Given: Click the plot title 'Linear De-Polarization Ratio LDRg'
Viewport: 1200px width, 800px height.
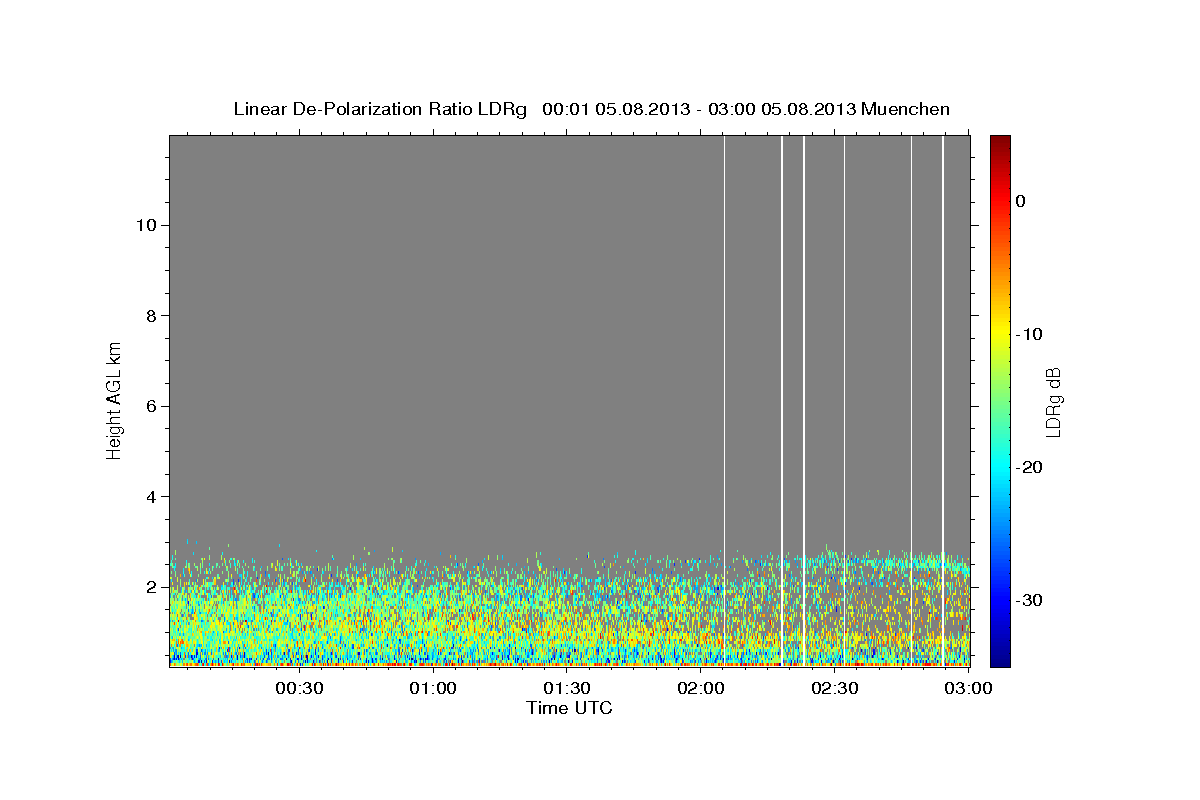Looking at the screenshot, I should (x=380, y=109).
